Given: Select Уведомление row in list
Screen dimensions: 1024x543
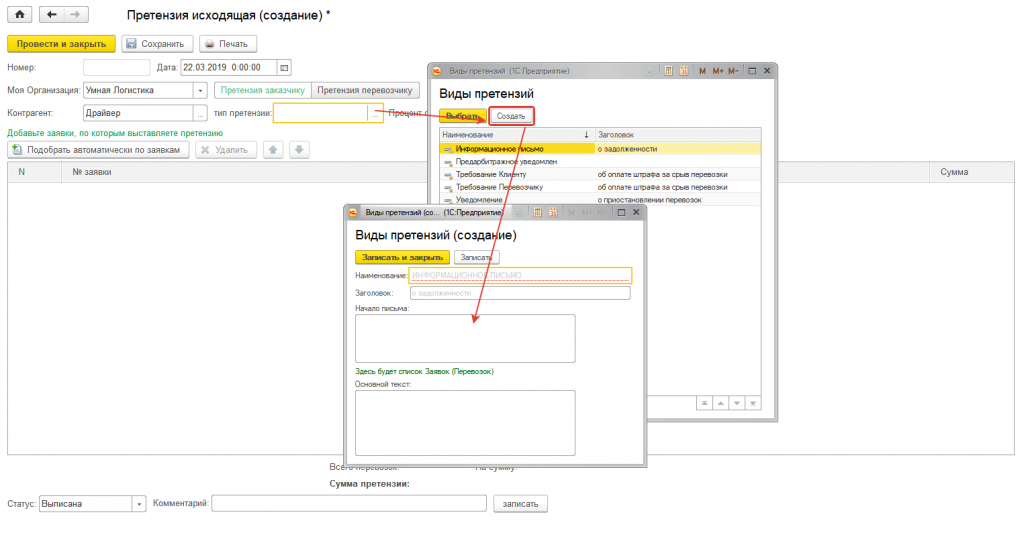Looking at the screenshot, I should [x=600, y=200].
